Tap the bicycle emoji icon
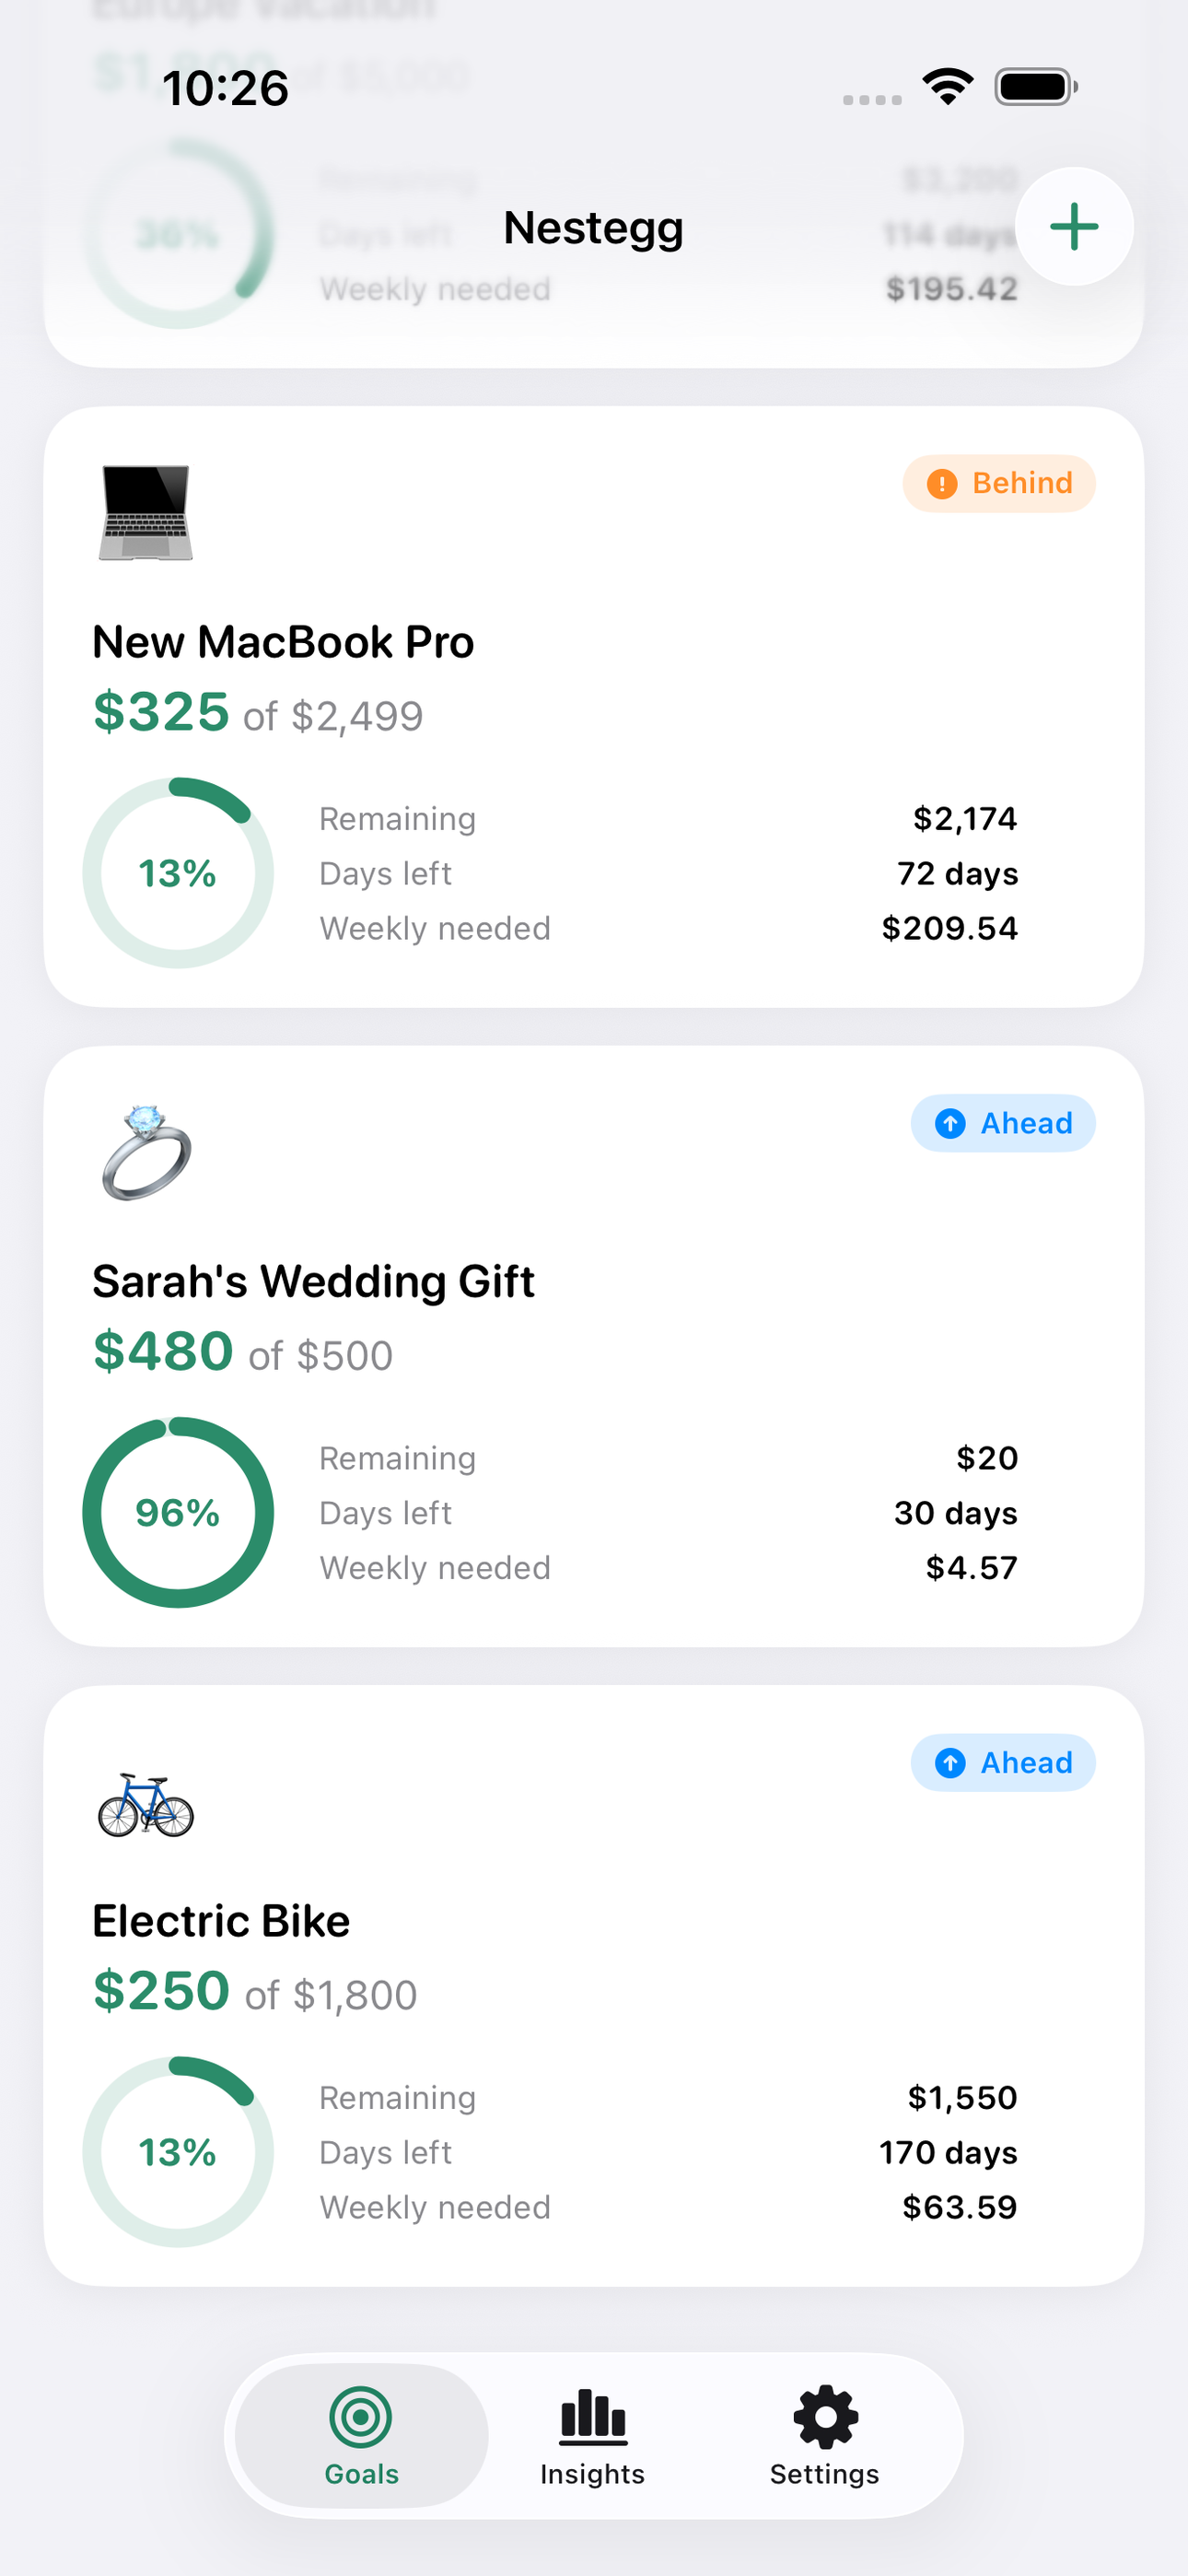This screenshot has width=1188, height=2576. click(146, 1805)
